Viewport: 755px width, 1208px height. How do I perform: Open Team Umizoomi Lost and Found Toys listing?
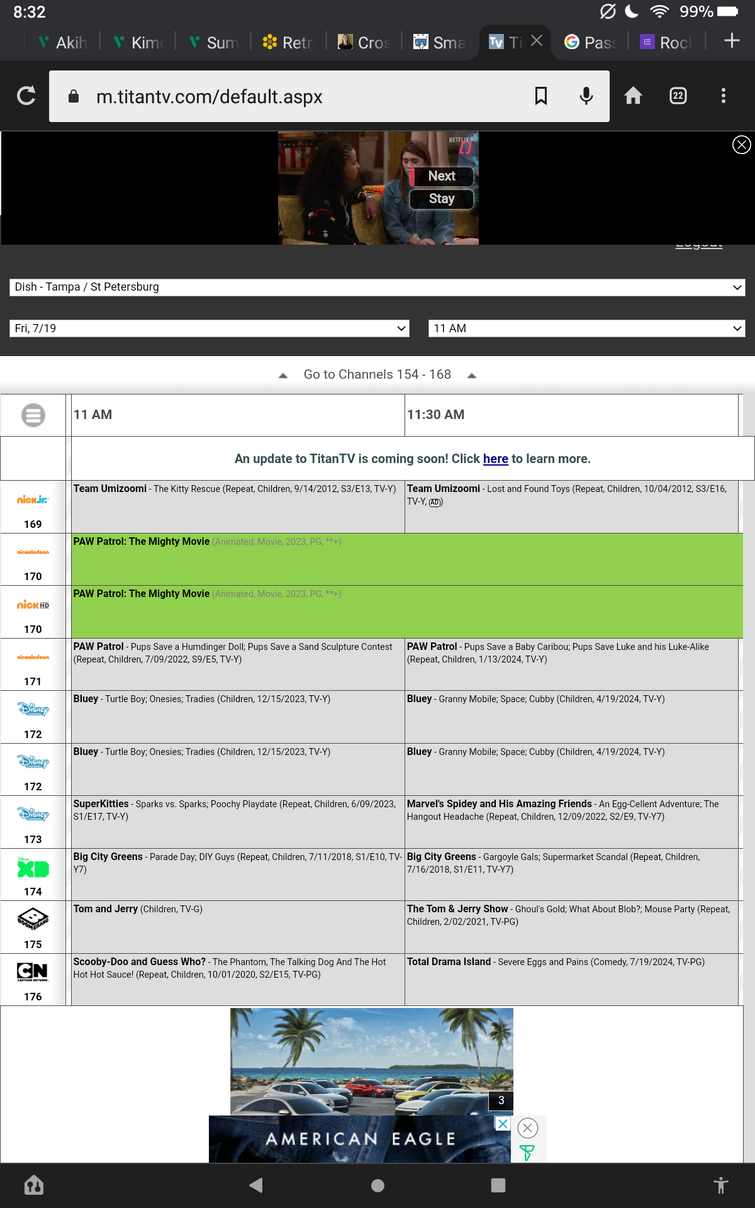coord(573,507)
